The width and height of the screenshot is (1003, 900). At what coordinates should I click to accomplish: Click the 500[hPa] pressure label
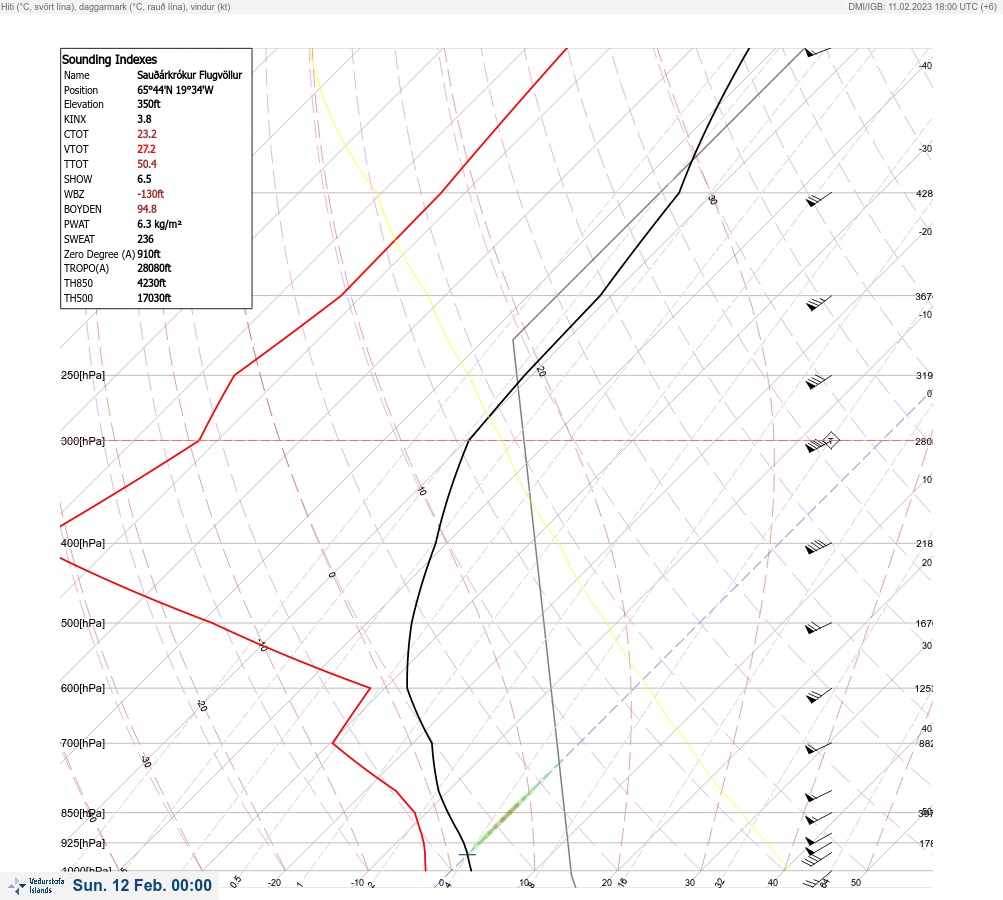83,623
